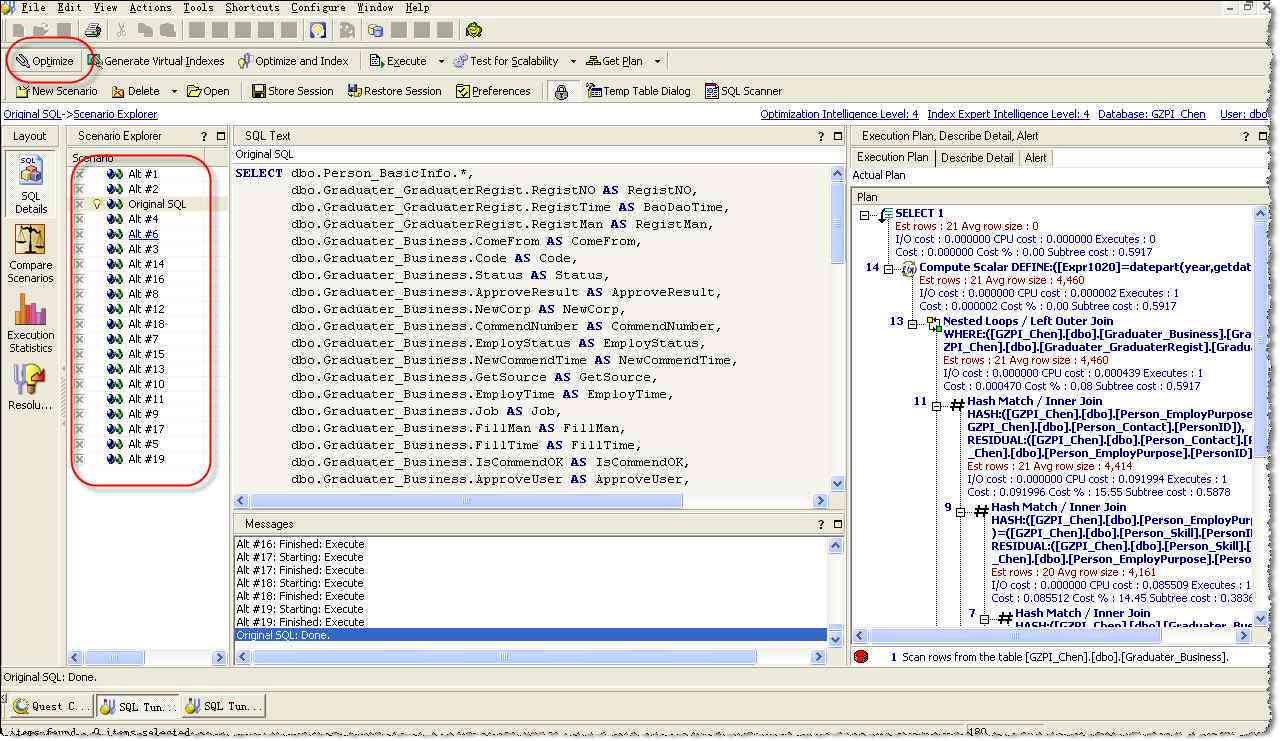Open the Resolution layout icon
This screenshot has height=741, width=1280.
[x=30, y=388]
